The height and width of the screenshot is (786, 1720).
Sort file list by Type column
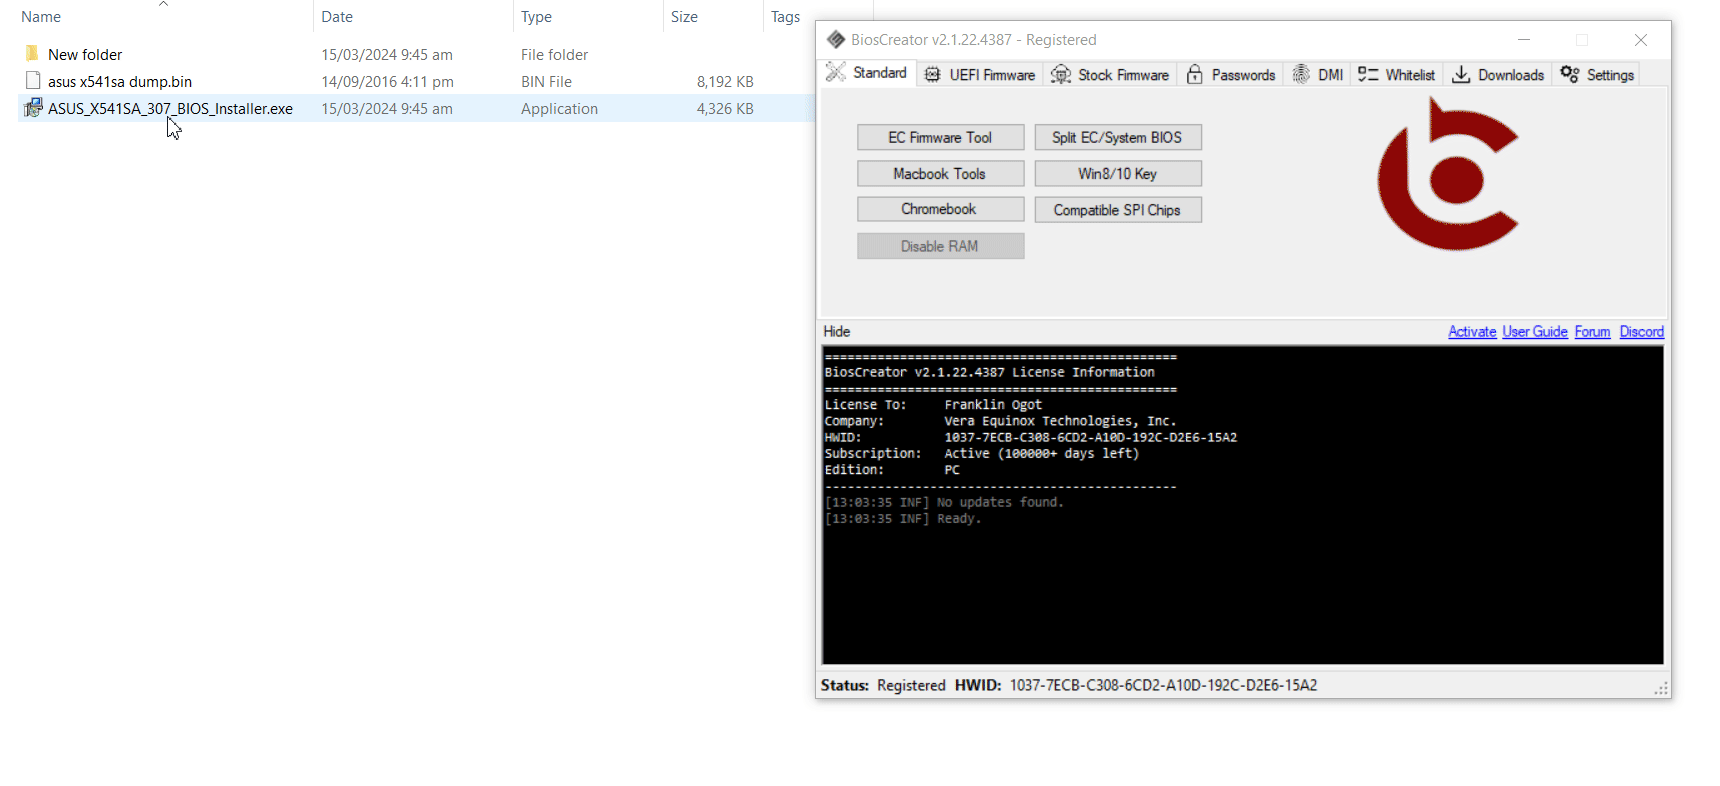coord(536,17)
